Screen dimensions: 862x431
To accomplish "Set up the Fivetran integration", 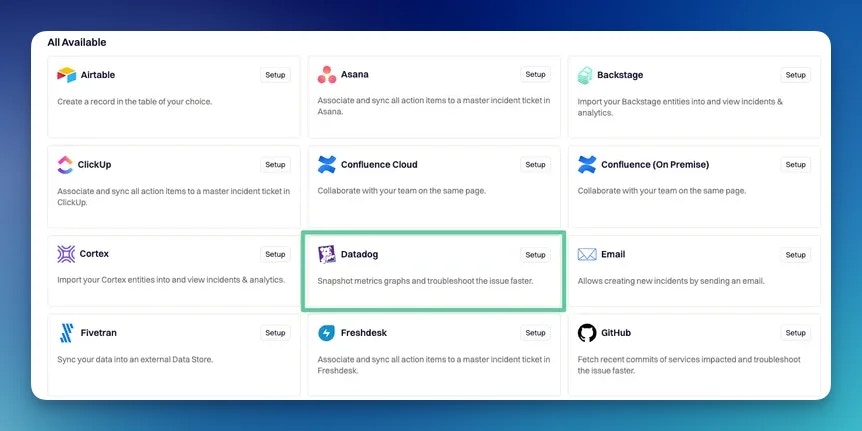I will (275, 333).
